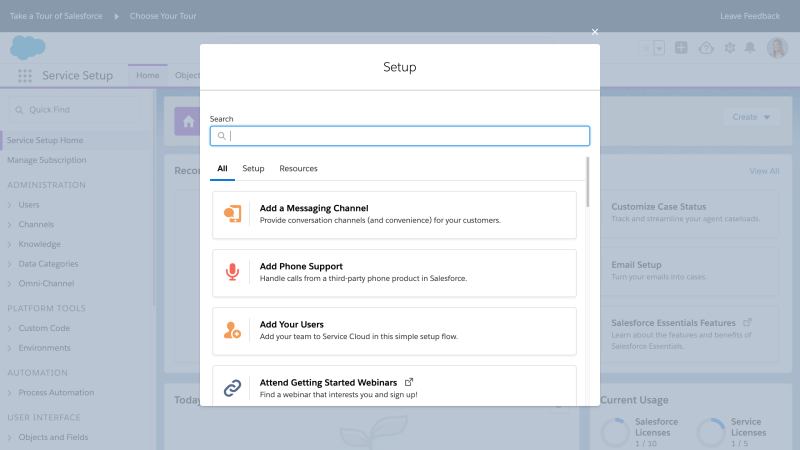Screen dimensions: 800x450
Task: Open Add a Messaging Channel card
Action: click(394, 215)
